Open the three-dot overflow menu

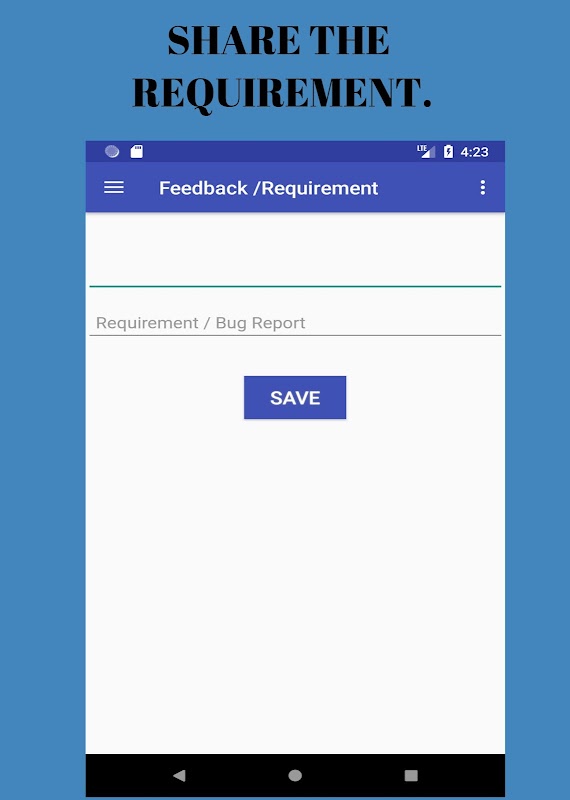click(x=482, y=188)
